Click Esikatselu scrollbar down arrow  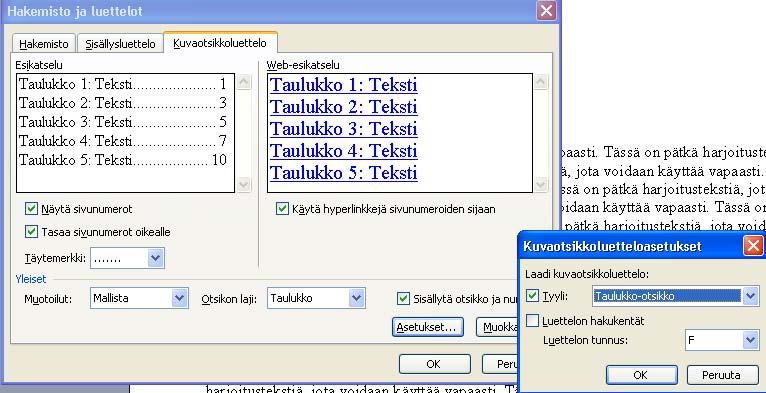[x=244, y=185]
